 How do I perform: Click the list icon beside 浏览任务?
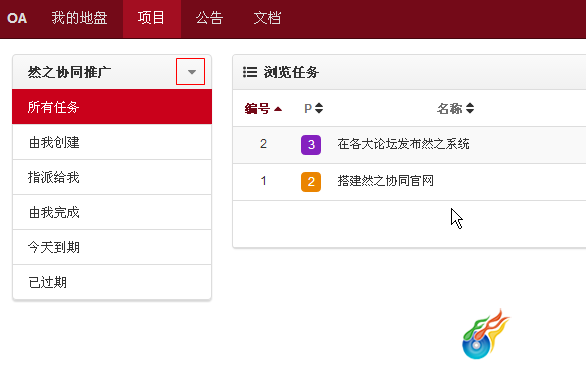click(x=250, y=72)
